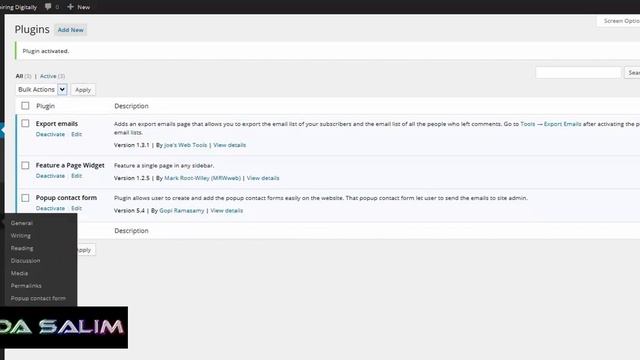Edit the Popup contact form plugin
640x360 pixels.
click(x=77, y=209)
